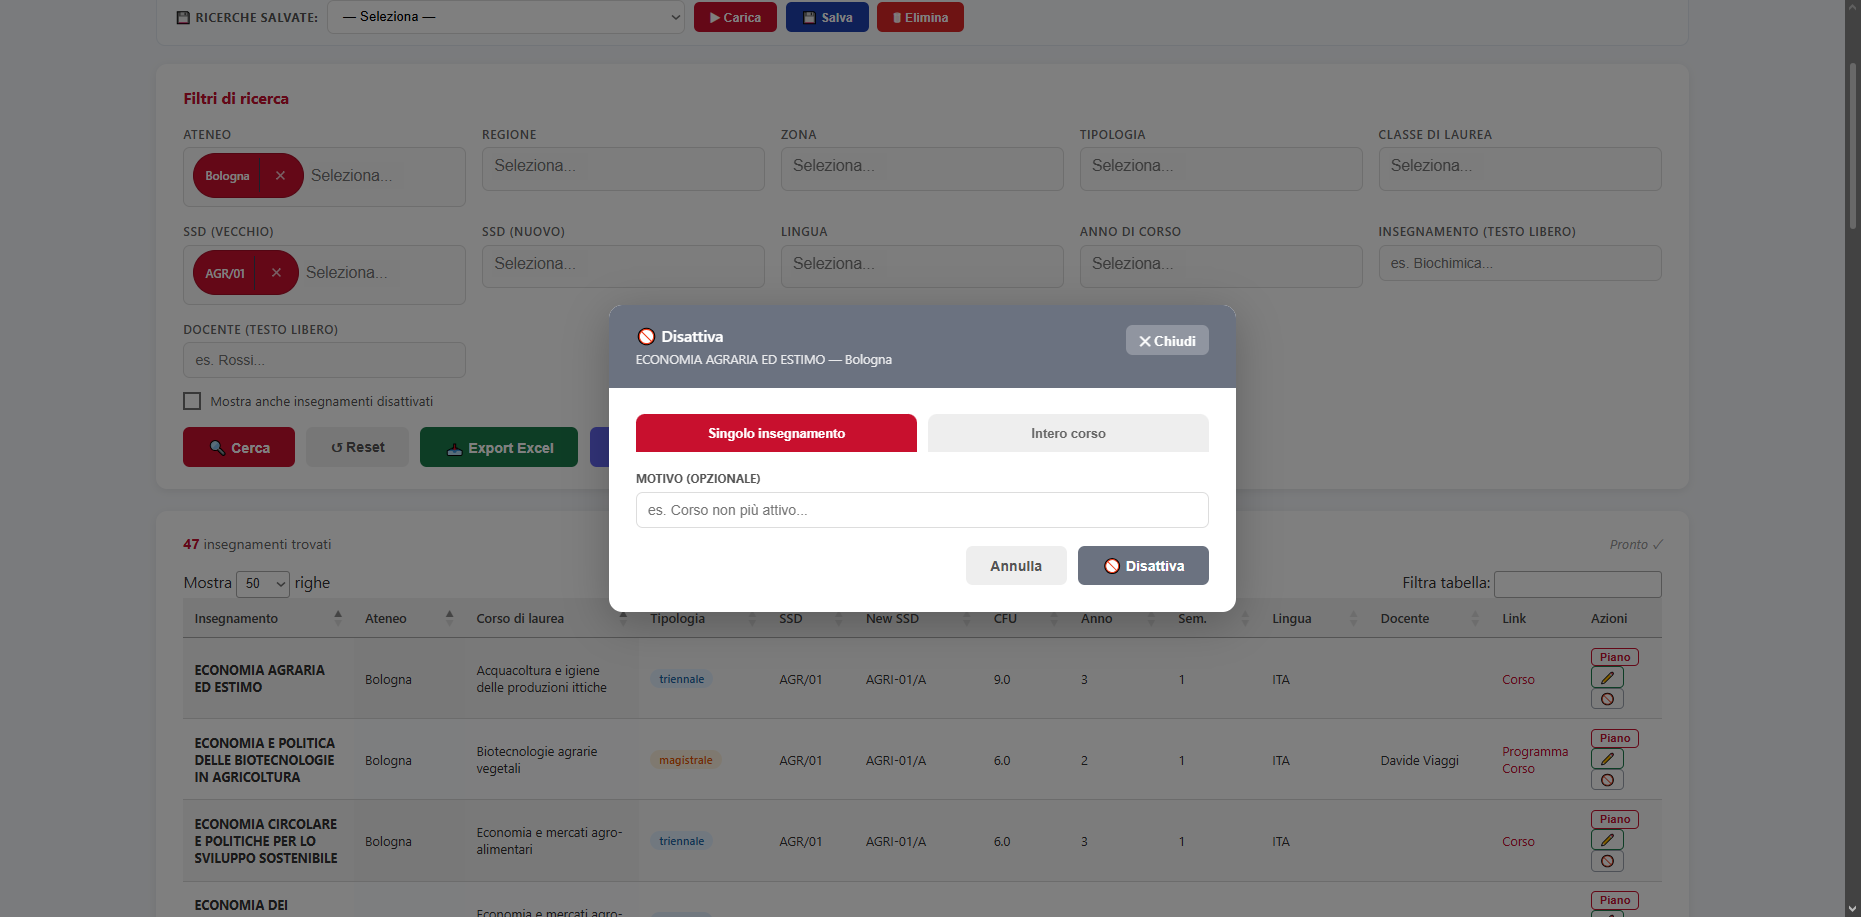Image resolution: width=1861 pixels, height=917 pixels.
Task: Click the Tipologia column header
Action: tap(677, 618)
